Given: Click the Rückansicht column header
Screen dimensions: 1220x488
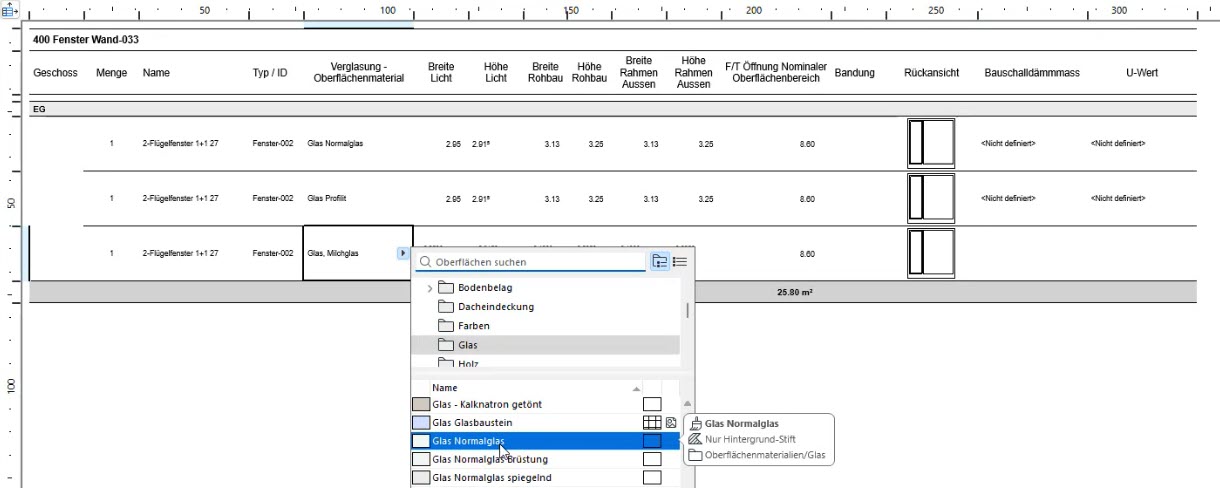Looking at the screenshot, I should (931, 73).
